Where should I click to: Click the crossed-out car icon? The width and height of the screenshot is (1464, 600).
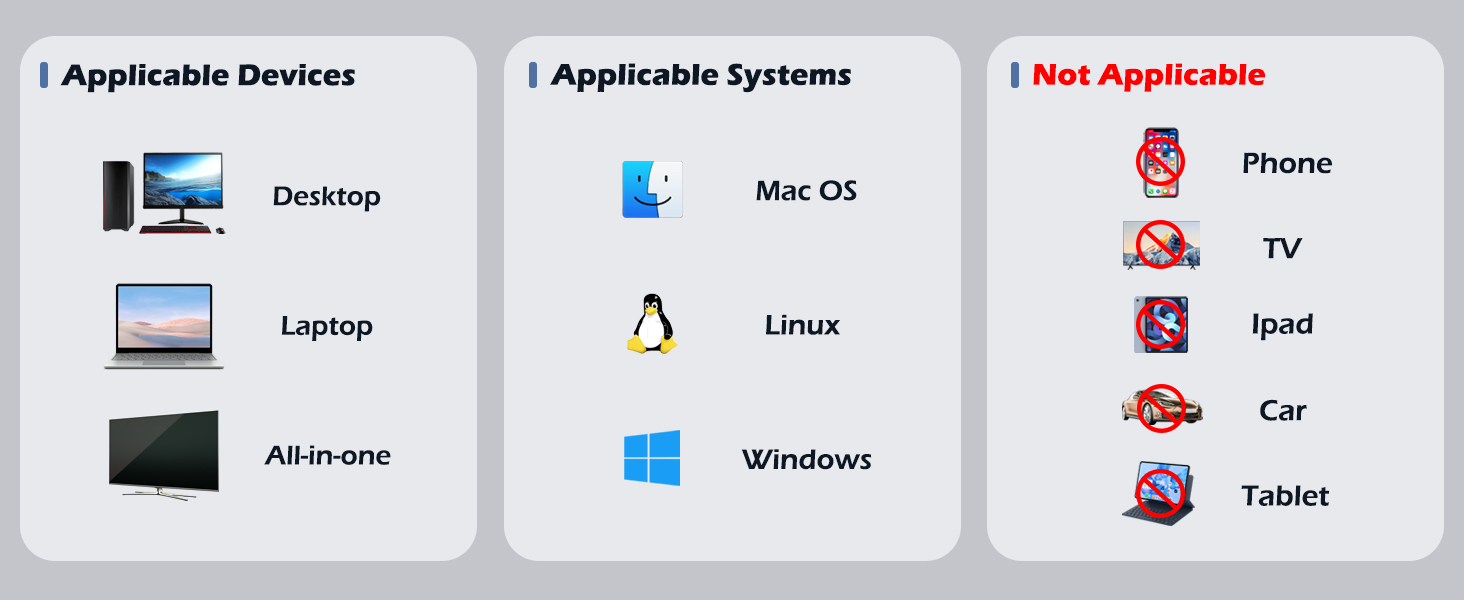pos(1161,408)
